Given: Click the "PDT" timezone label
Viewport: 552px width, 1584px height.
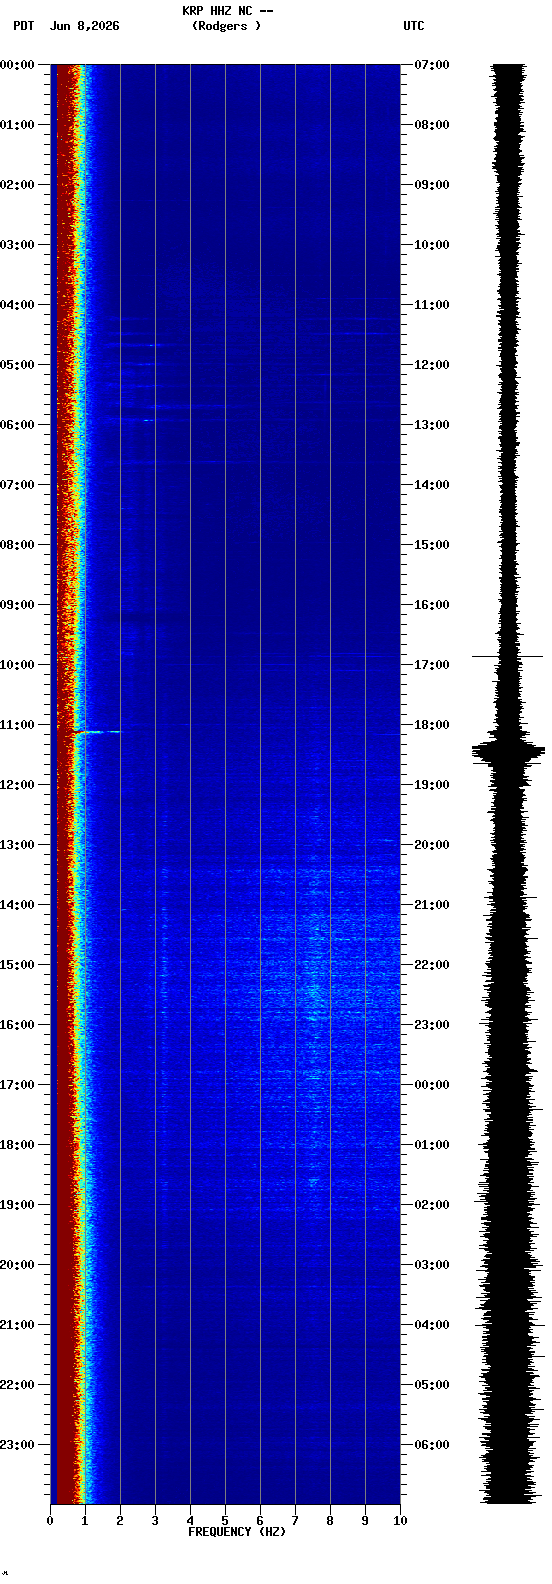Looking at the screenshot, I should tap(23, 26).
